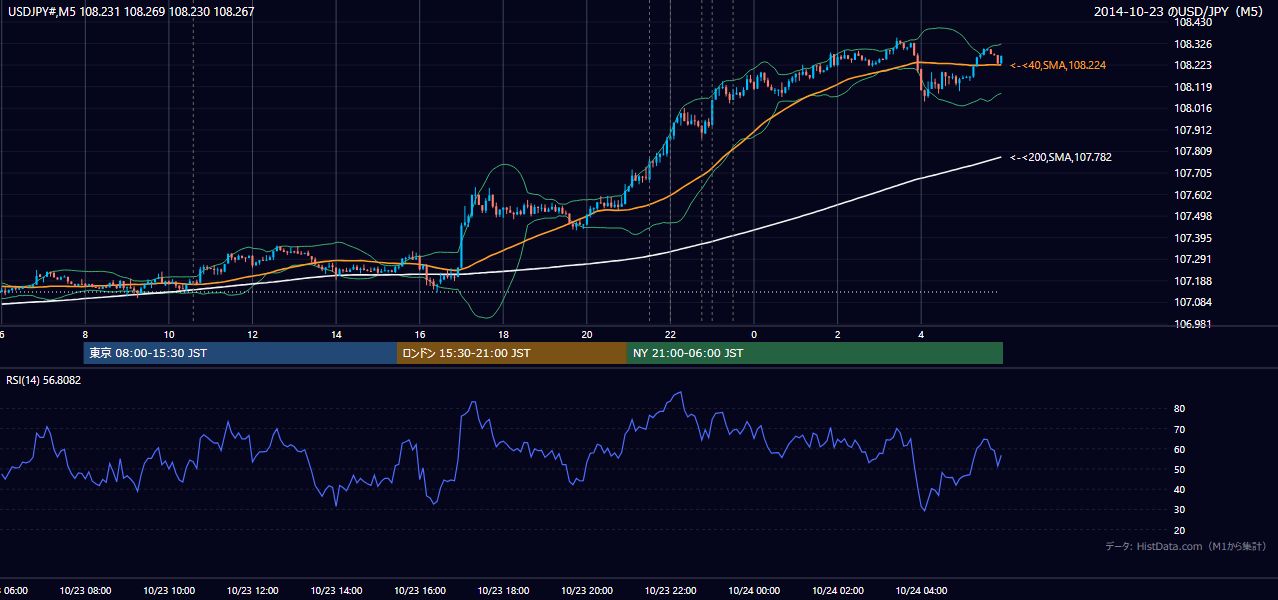The height and width of the screenshot is (600, 1278).
Task: Click RSI scale value 30
Action: point(1180,510)
